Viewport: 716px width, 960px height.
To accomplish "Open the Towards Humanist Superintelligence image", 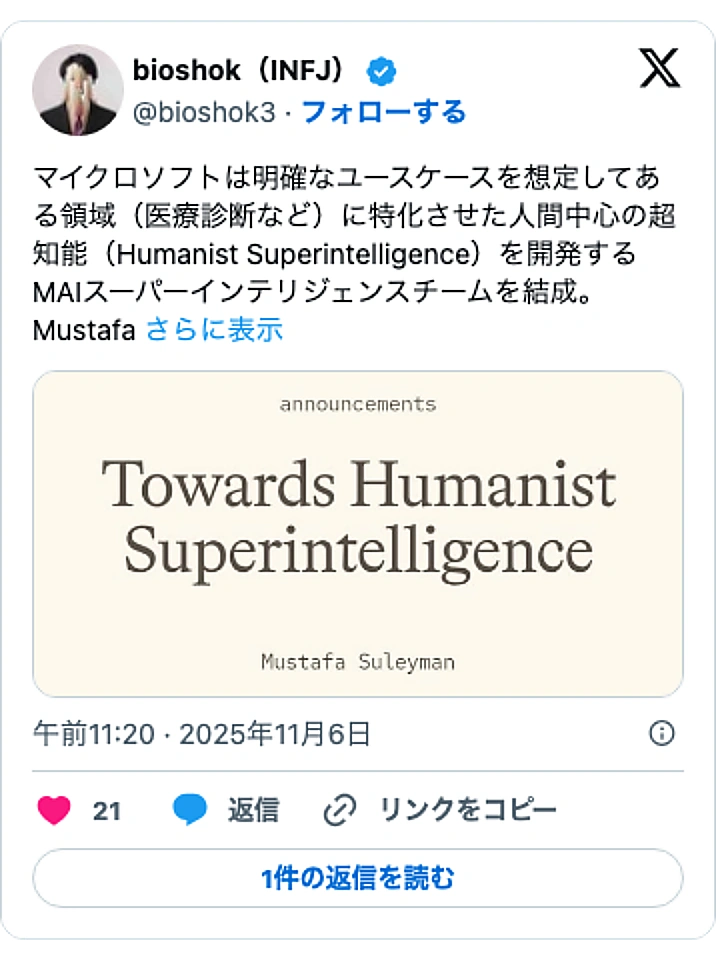I will pyautogui.click(x=357, y=530).
